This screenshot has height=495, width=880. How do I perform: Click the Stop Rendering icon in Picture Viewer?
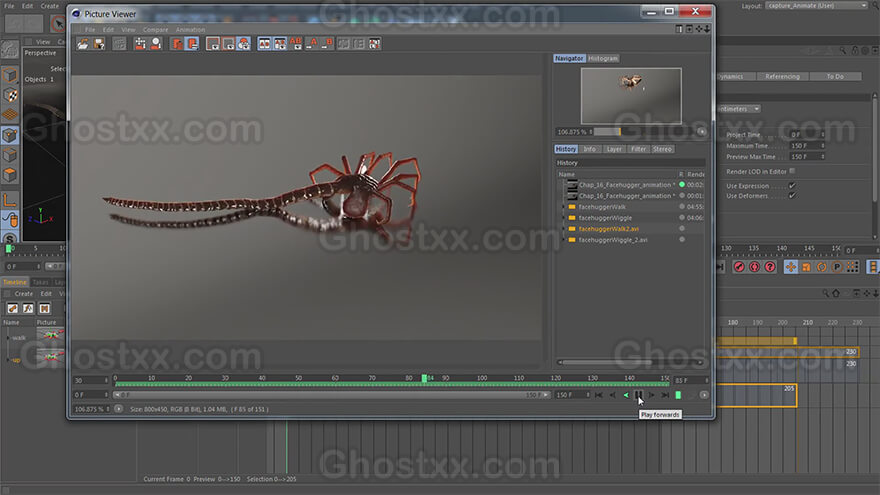point(119,44)
